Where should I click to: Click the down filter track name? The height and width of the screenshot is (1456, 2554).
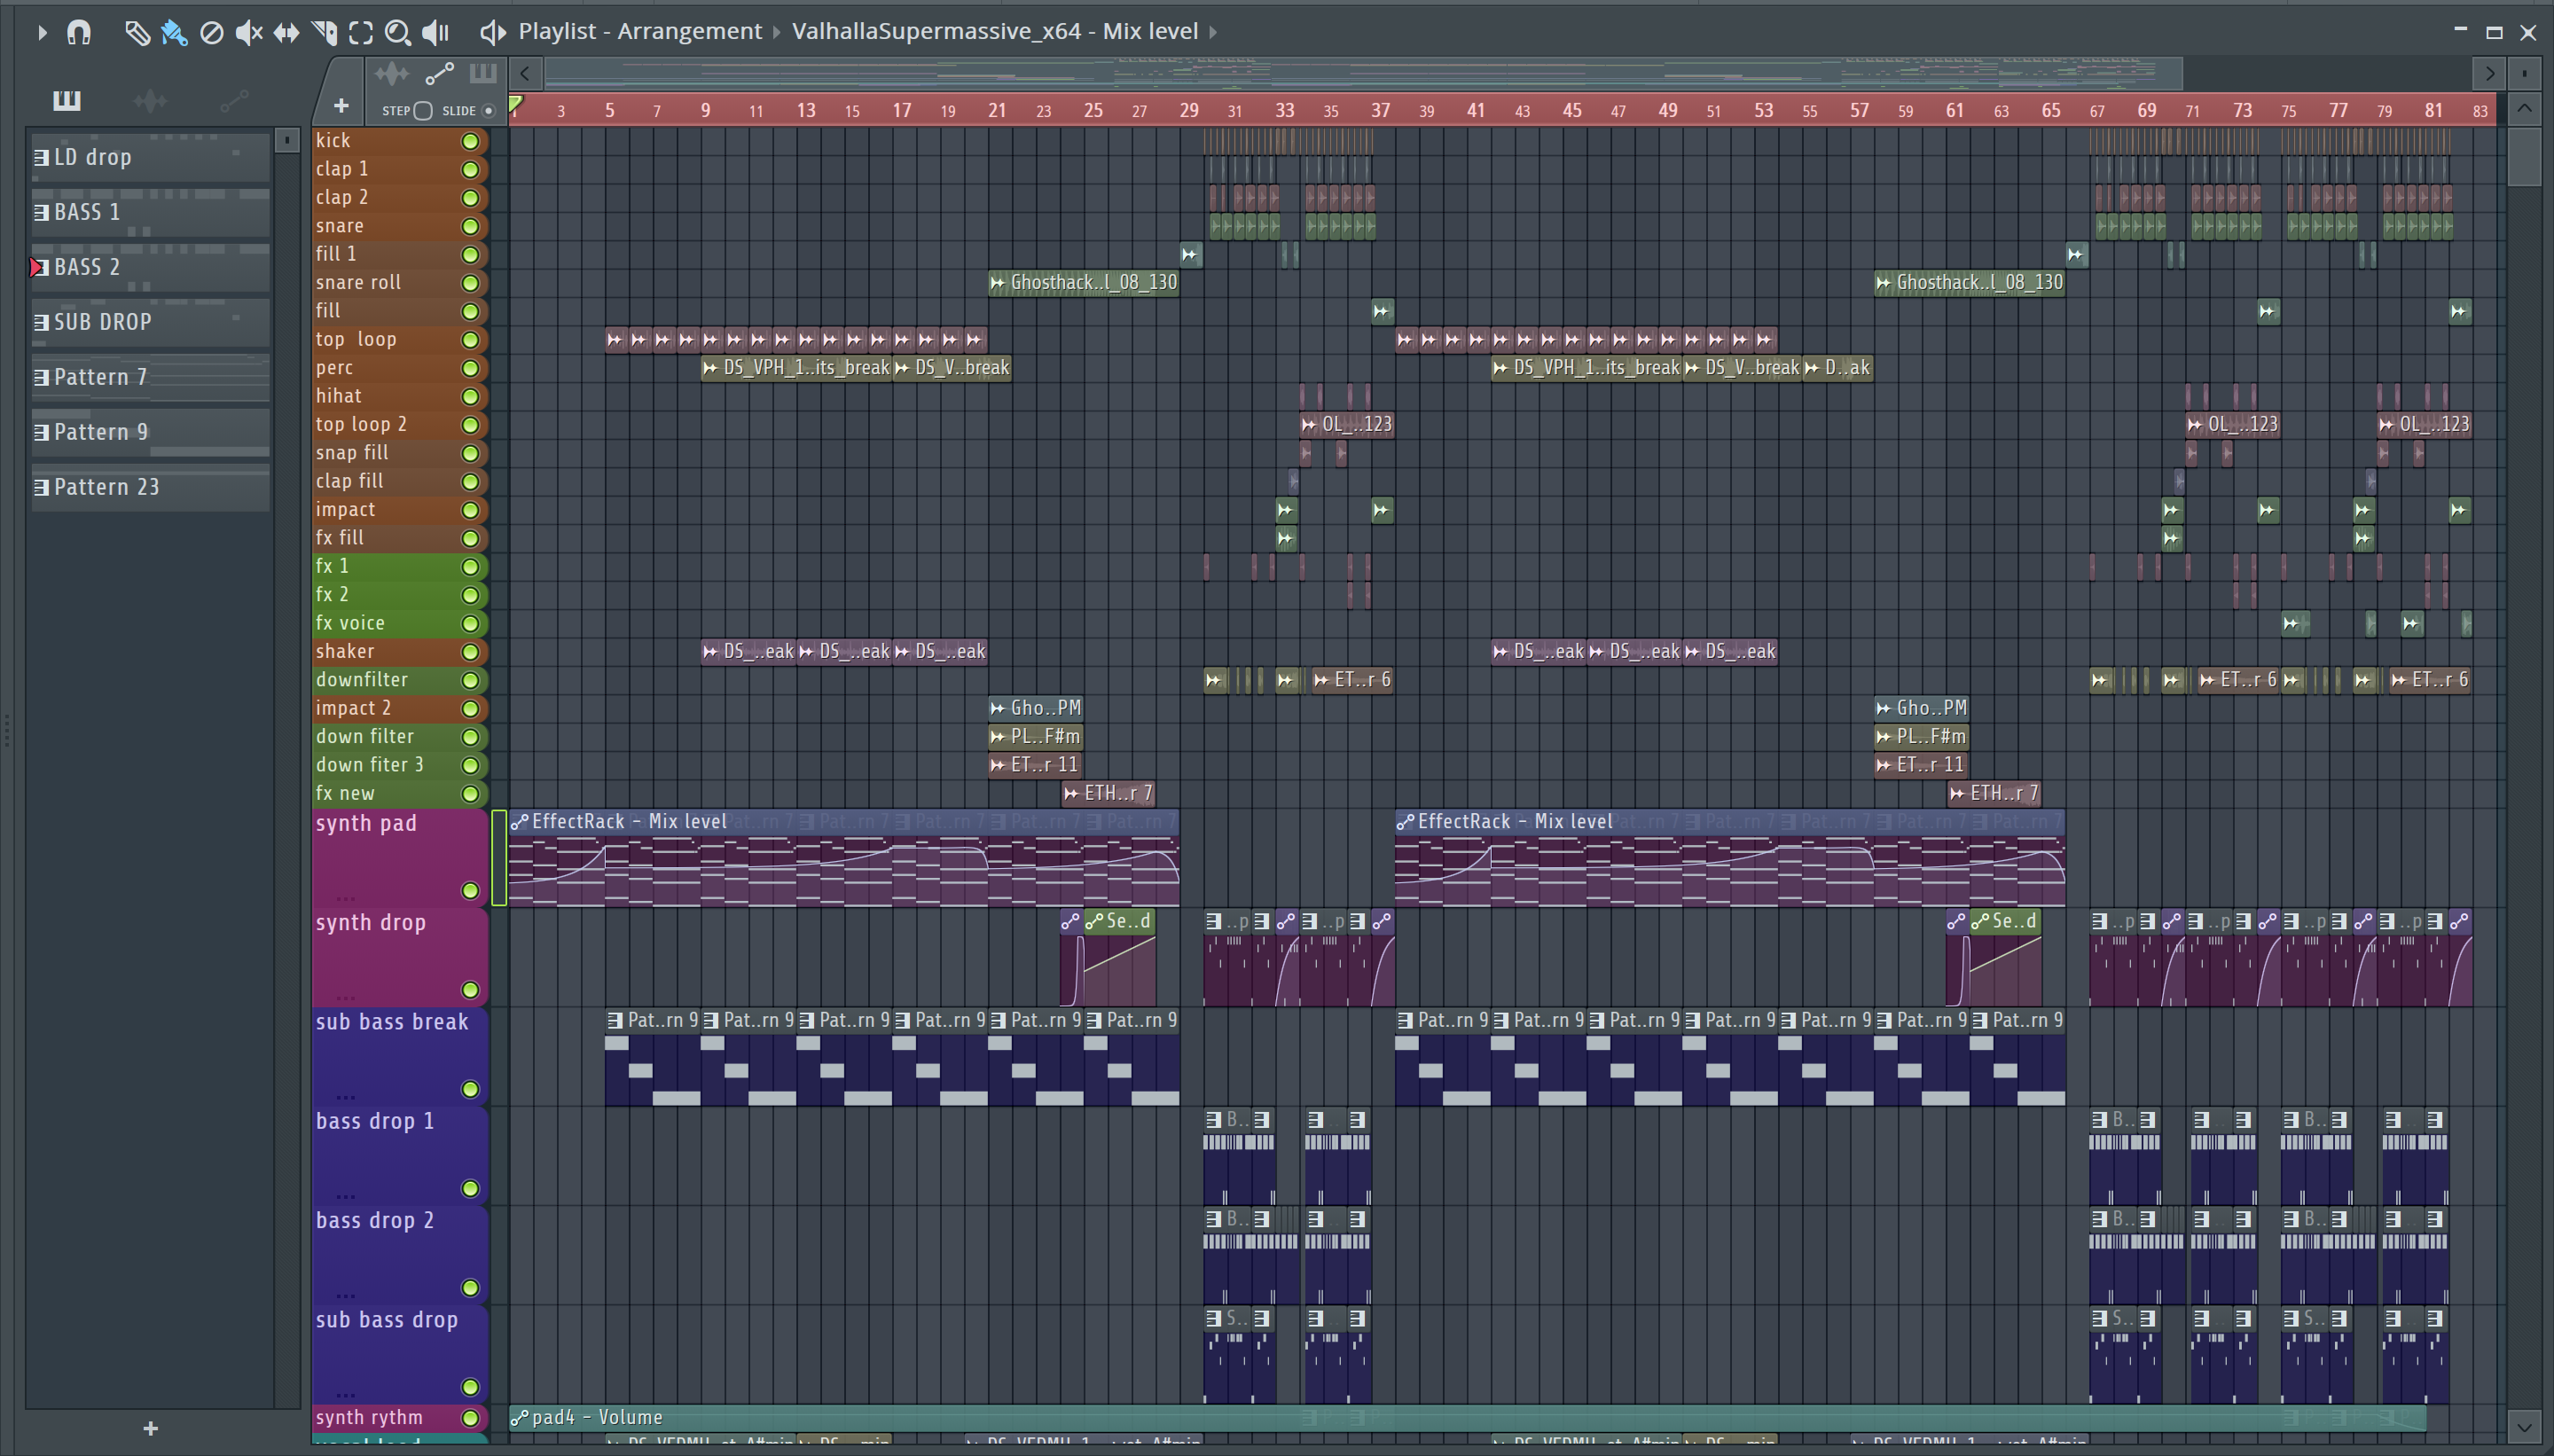click(x=364, y=737)
